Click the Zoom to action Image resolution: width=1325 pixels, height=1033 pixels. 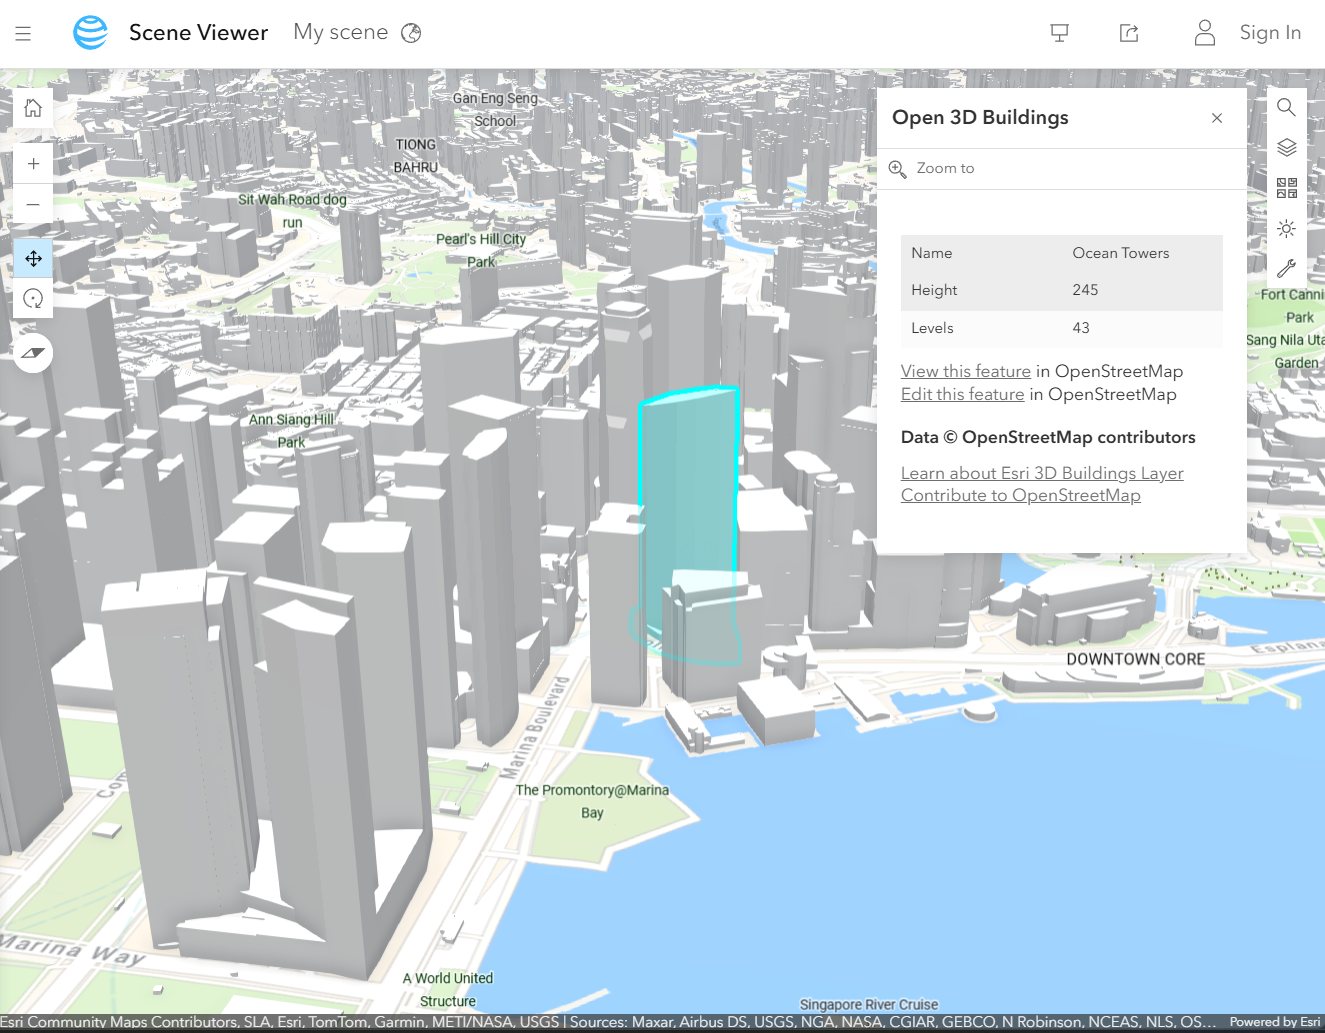click(x=932, y=169)
